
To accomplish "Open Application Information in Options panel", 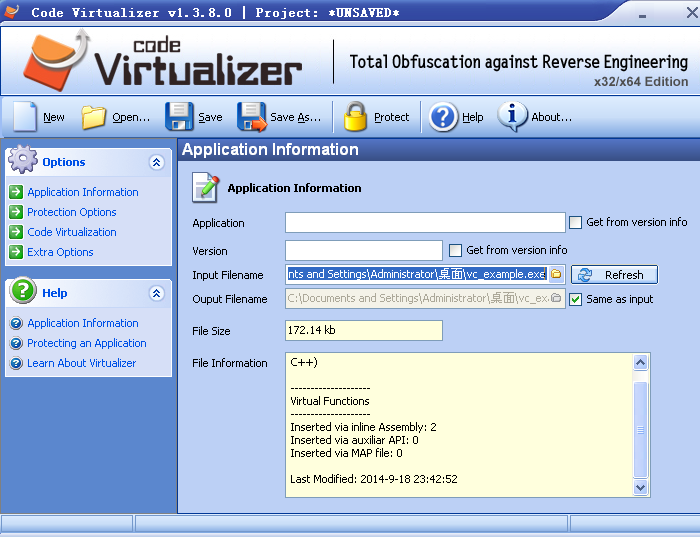I will click(x=83, y=192).
